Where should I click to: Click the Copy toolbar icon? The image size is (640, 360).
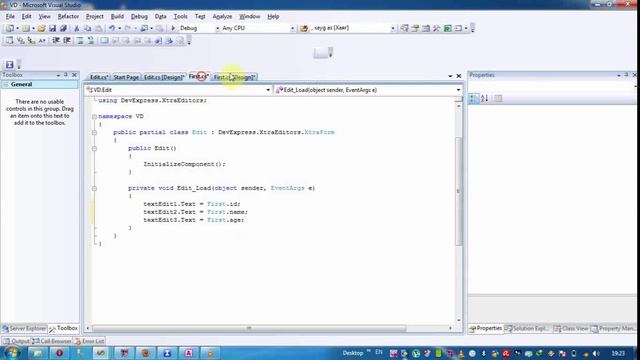87,28
